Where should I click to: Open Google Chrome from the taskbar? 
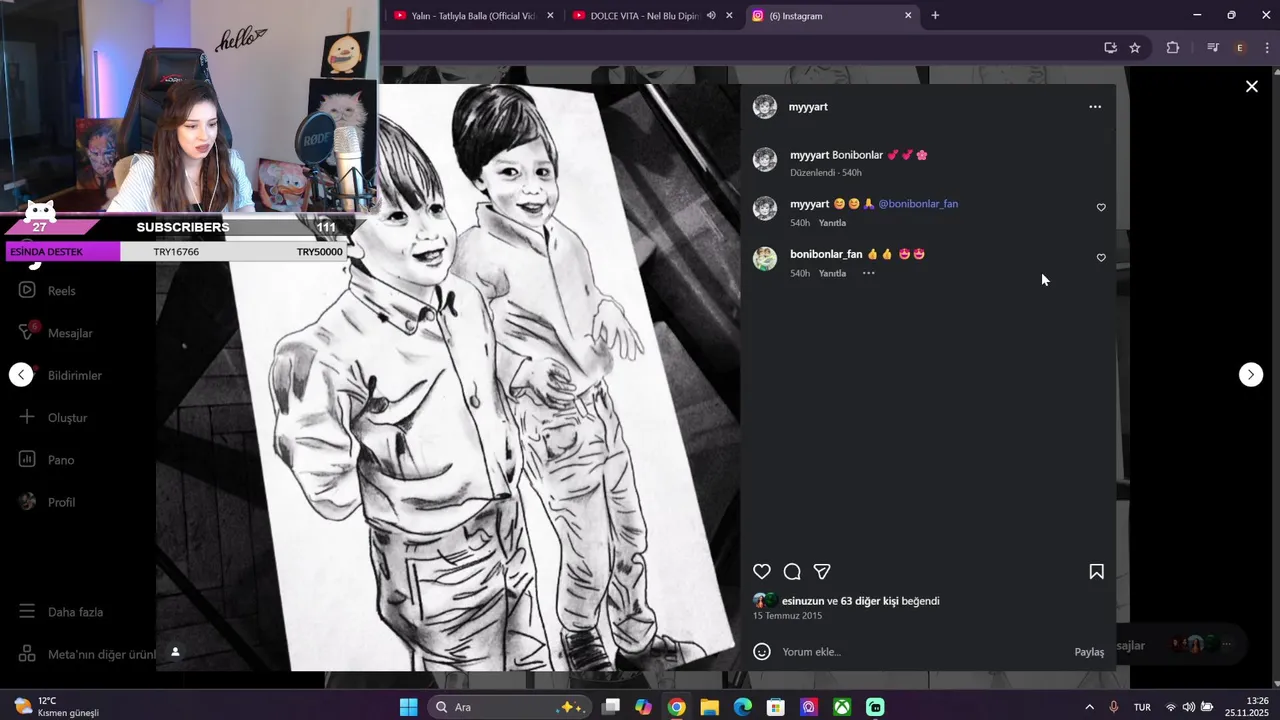coord(676,707)
